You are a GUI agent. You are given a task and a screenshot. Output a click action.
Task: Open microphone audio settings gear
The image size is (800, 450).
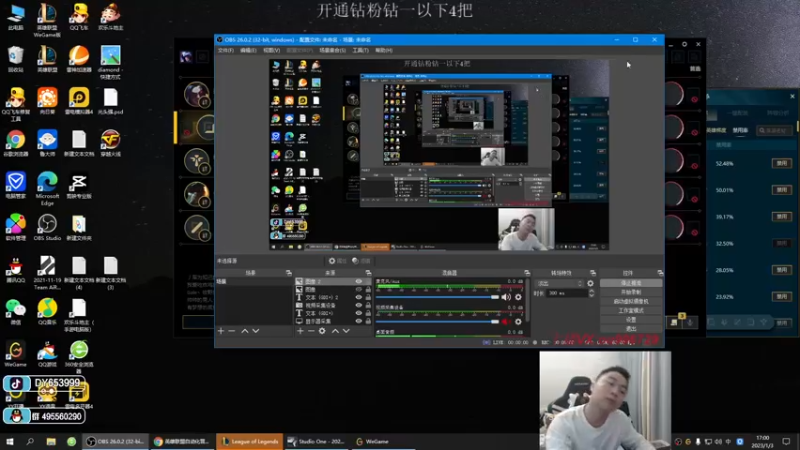[x=518, y=297]
